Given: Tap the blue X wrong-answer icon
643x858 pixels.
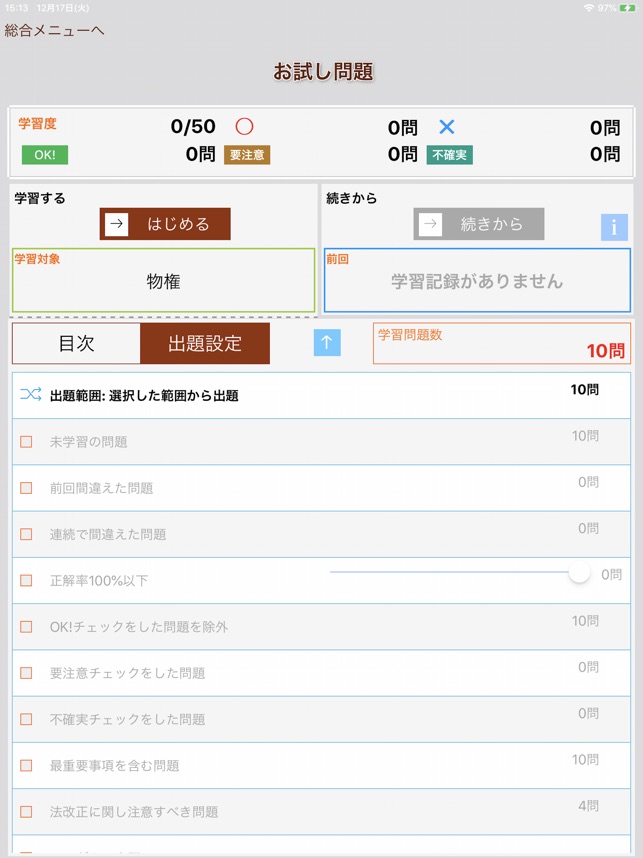Looking at the screenshot, I should 447,127.
